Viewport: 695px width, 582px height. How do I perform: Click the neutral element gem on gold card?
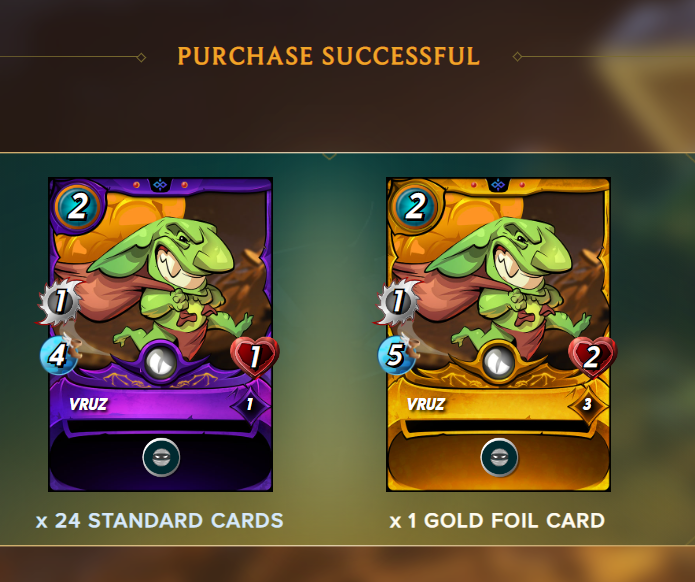[x=498, y=363]
